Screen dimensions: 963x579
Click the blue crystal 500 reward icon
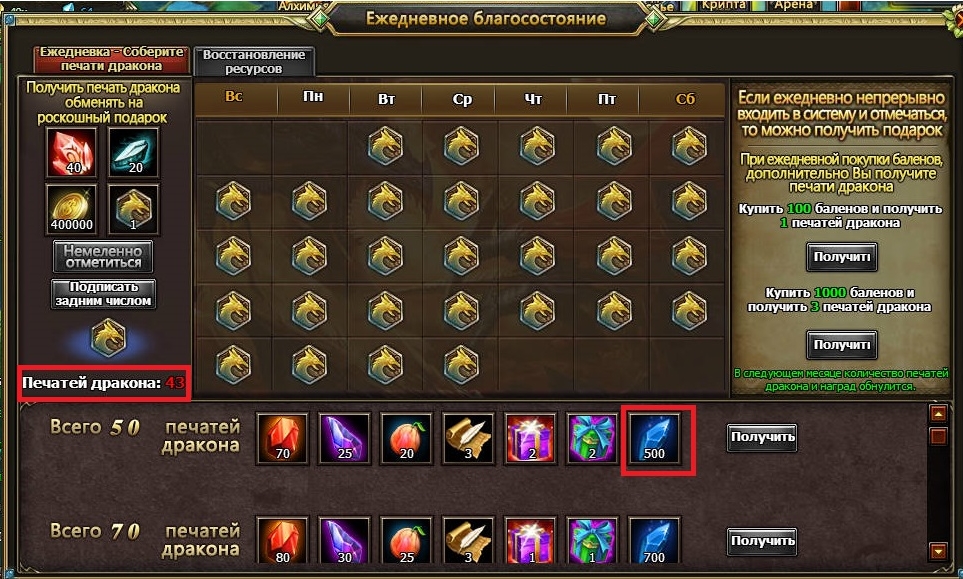coord(655,438)
